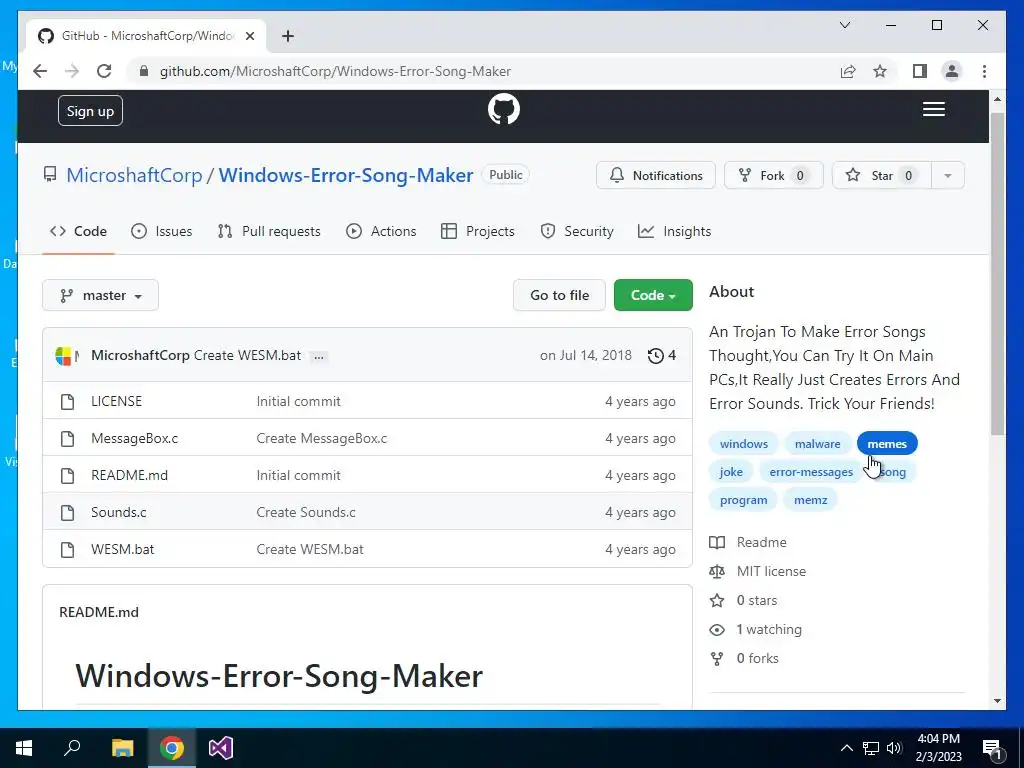
Task: Click the GitHub Octocat logo in header
Action: tap(504, 109)
